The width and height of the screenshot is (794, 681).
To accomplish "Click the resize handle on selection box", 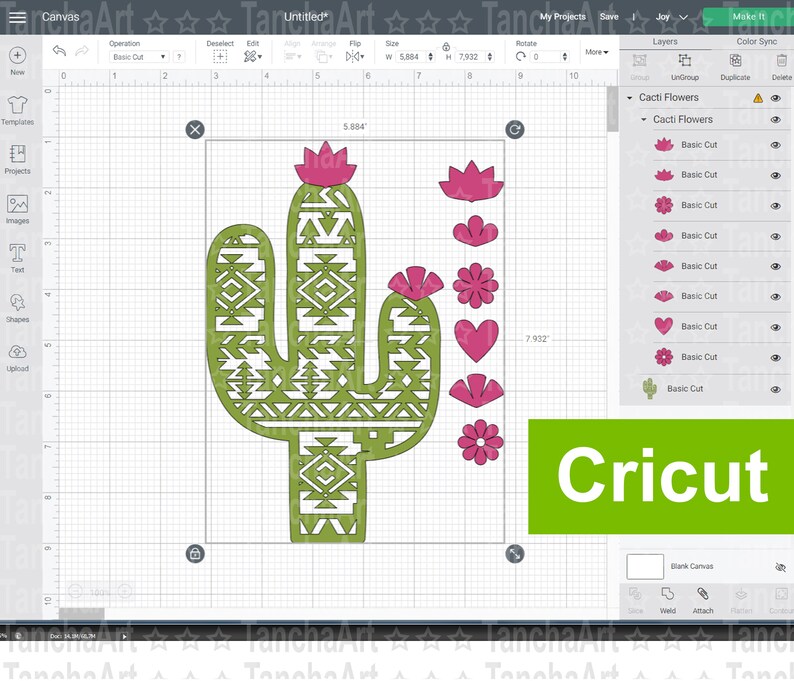I will point(514,553).
